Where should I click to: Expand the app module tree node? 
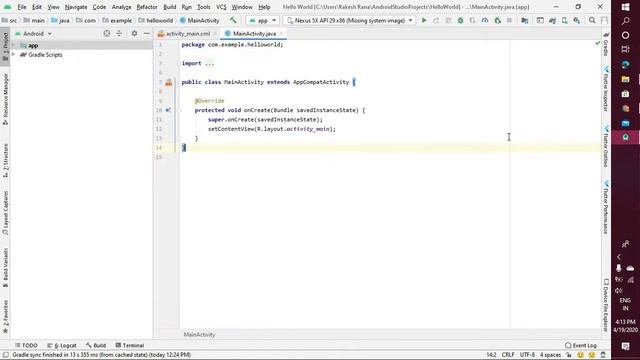pyautogui.click(x=14, y=45)
